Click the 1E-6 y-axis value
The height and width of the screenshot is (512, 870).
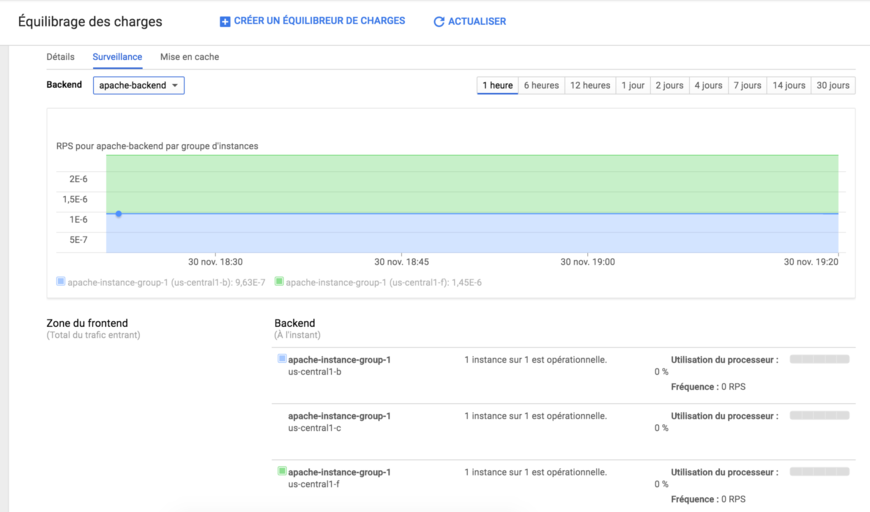click(x=78, y=220)
